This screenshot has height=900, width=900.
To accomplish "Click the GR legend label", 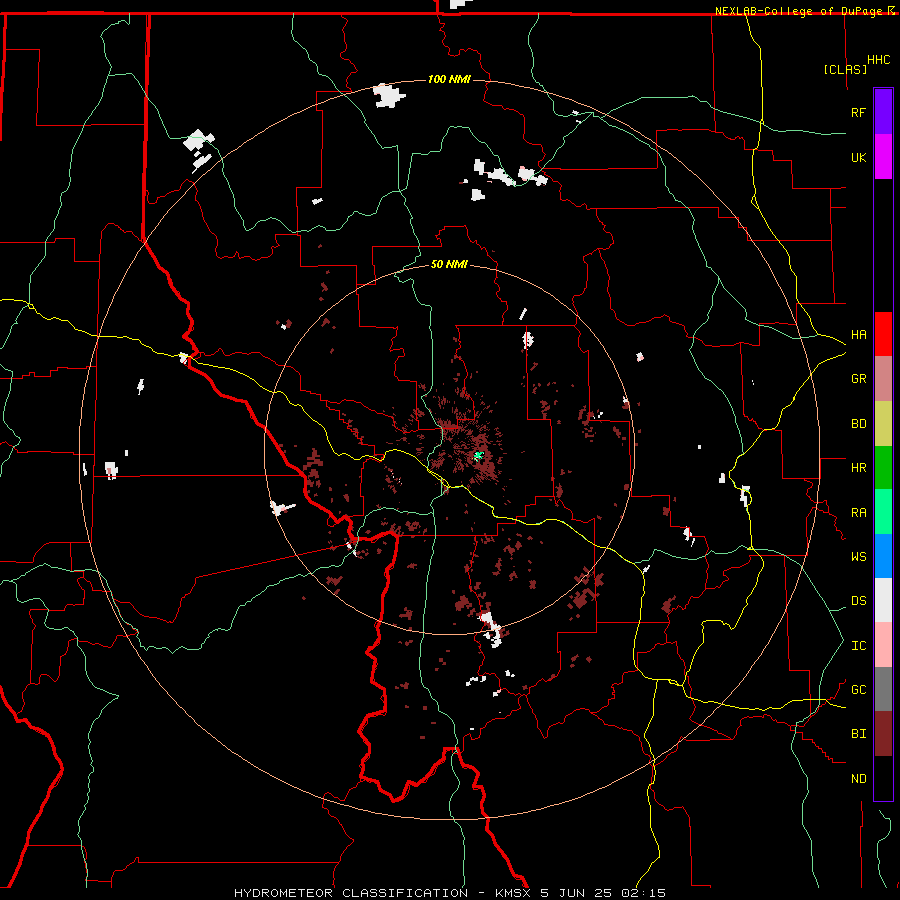I will [x=858, y=379].
